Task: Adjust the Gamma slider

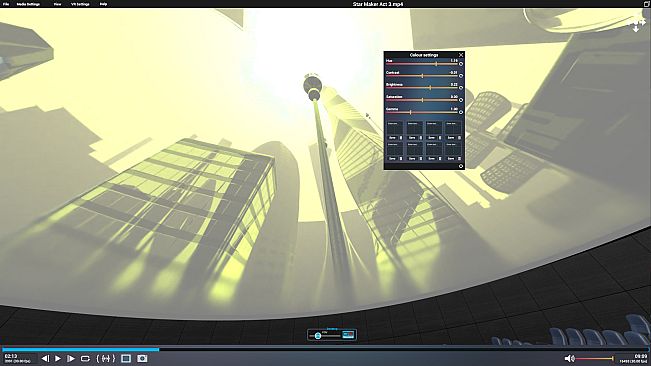Action: 421,112
